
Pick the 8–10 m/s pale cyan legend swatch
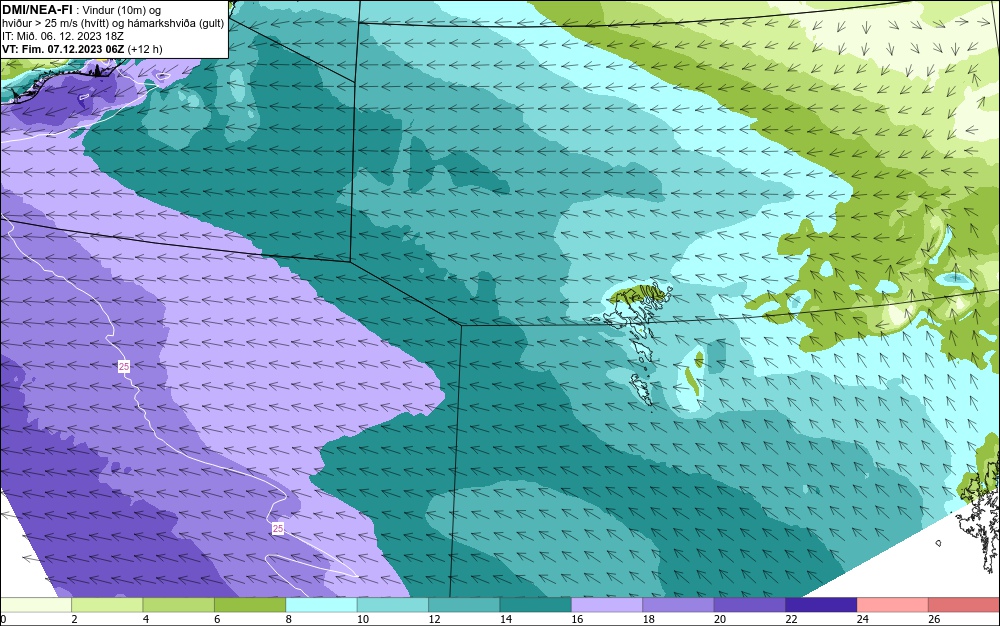(x=321, y=605)
